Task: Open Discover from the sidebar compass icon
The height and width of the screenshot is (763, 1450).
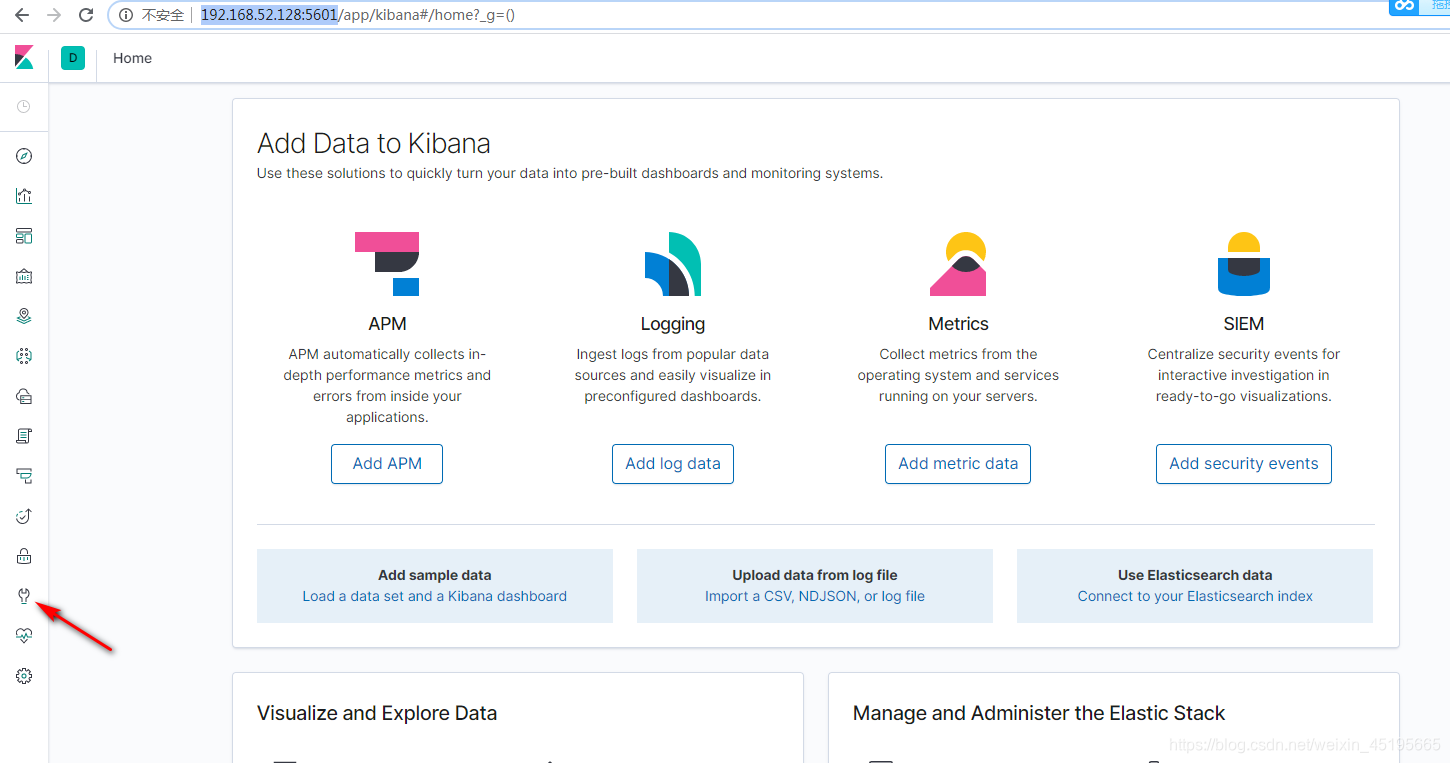Action: (x=24, y=156)
